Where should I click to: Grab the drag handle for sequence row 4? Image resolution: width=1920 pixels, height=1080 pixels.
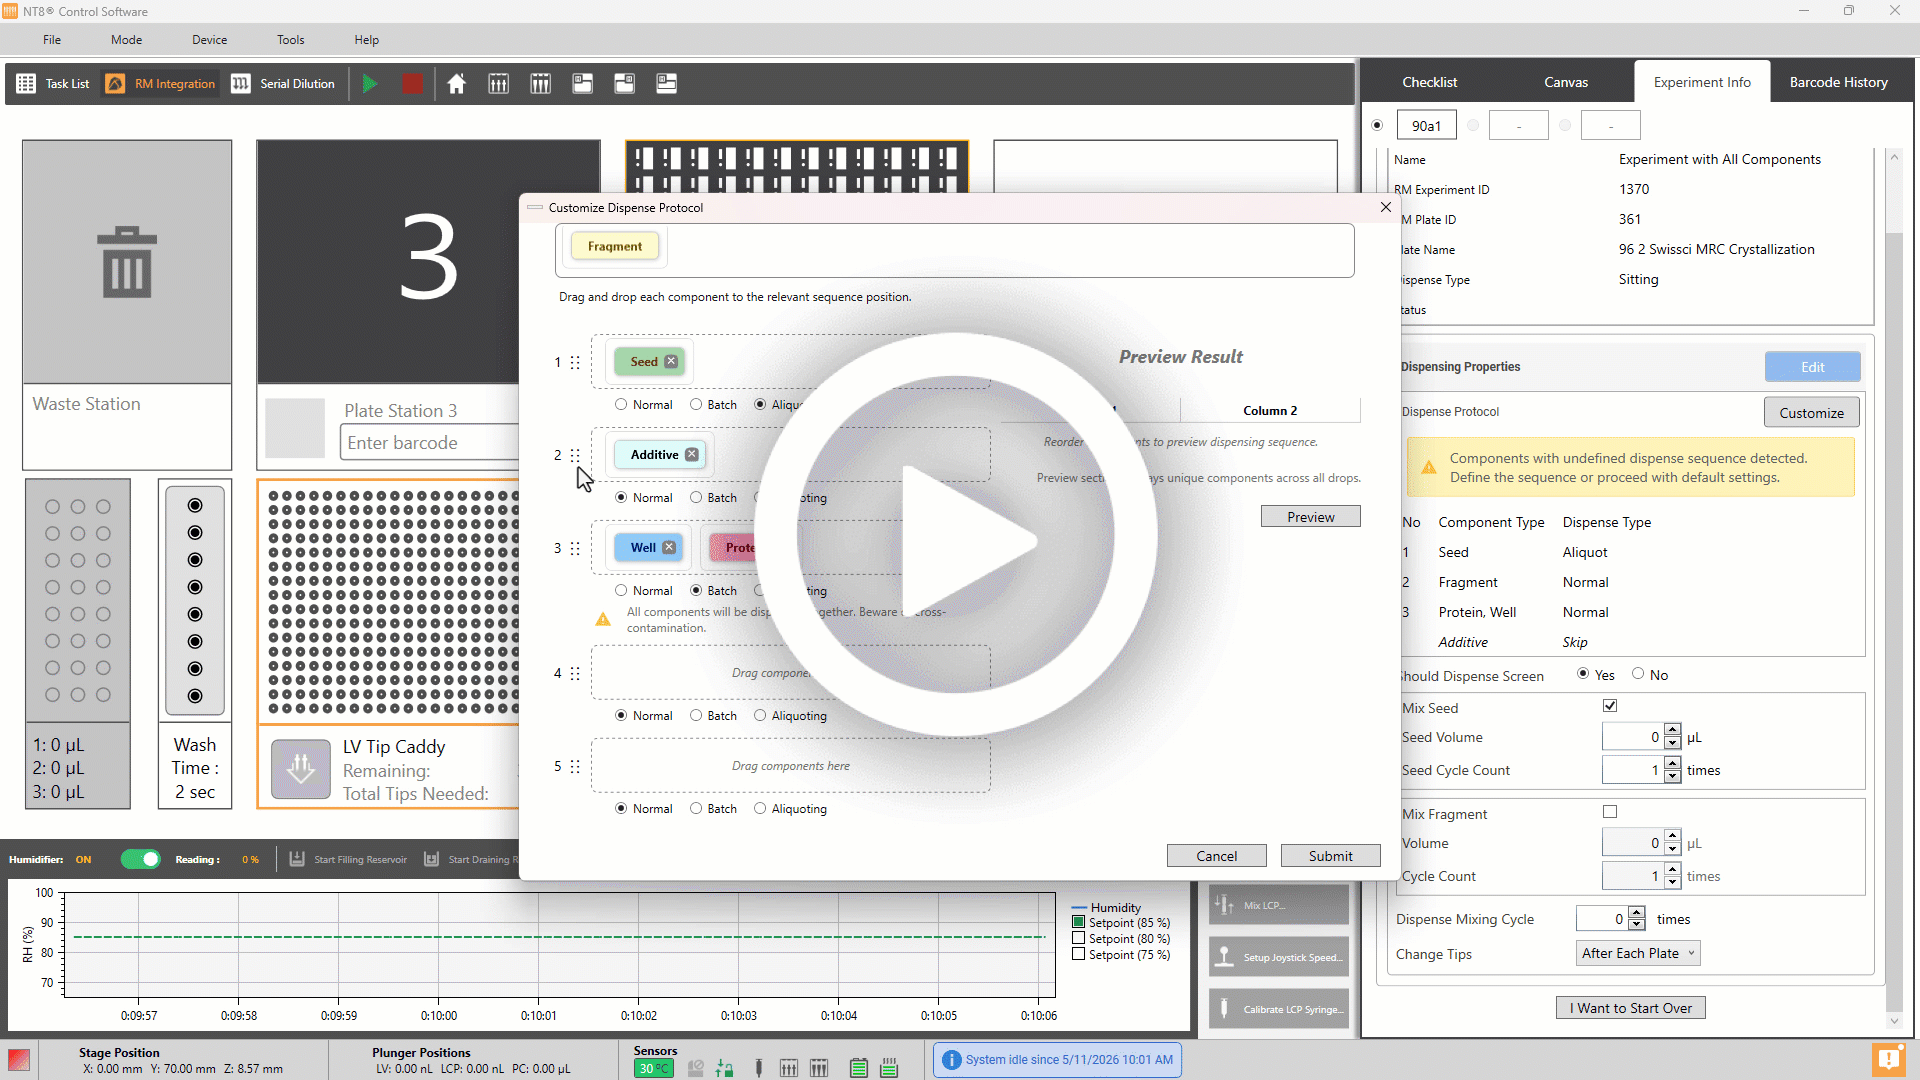coord(575,674)
